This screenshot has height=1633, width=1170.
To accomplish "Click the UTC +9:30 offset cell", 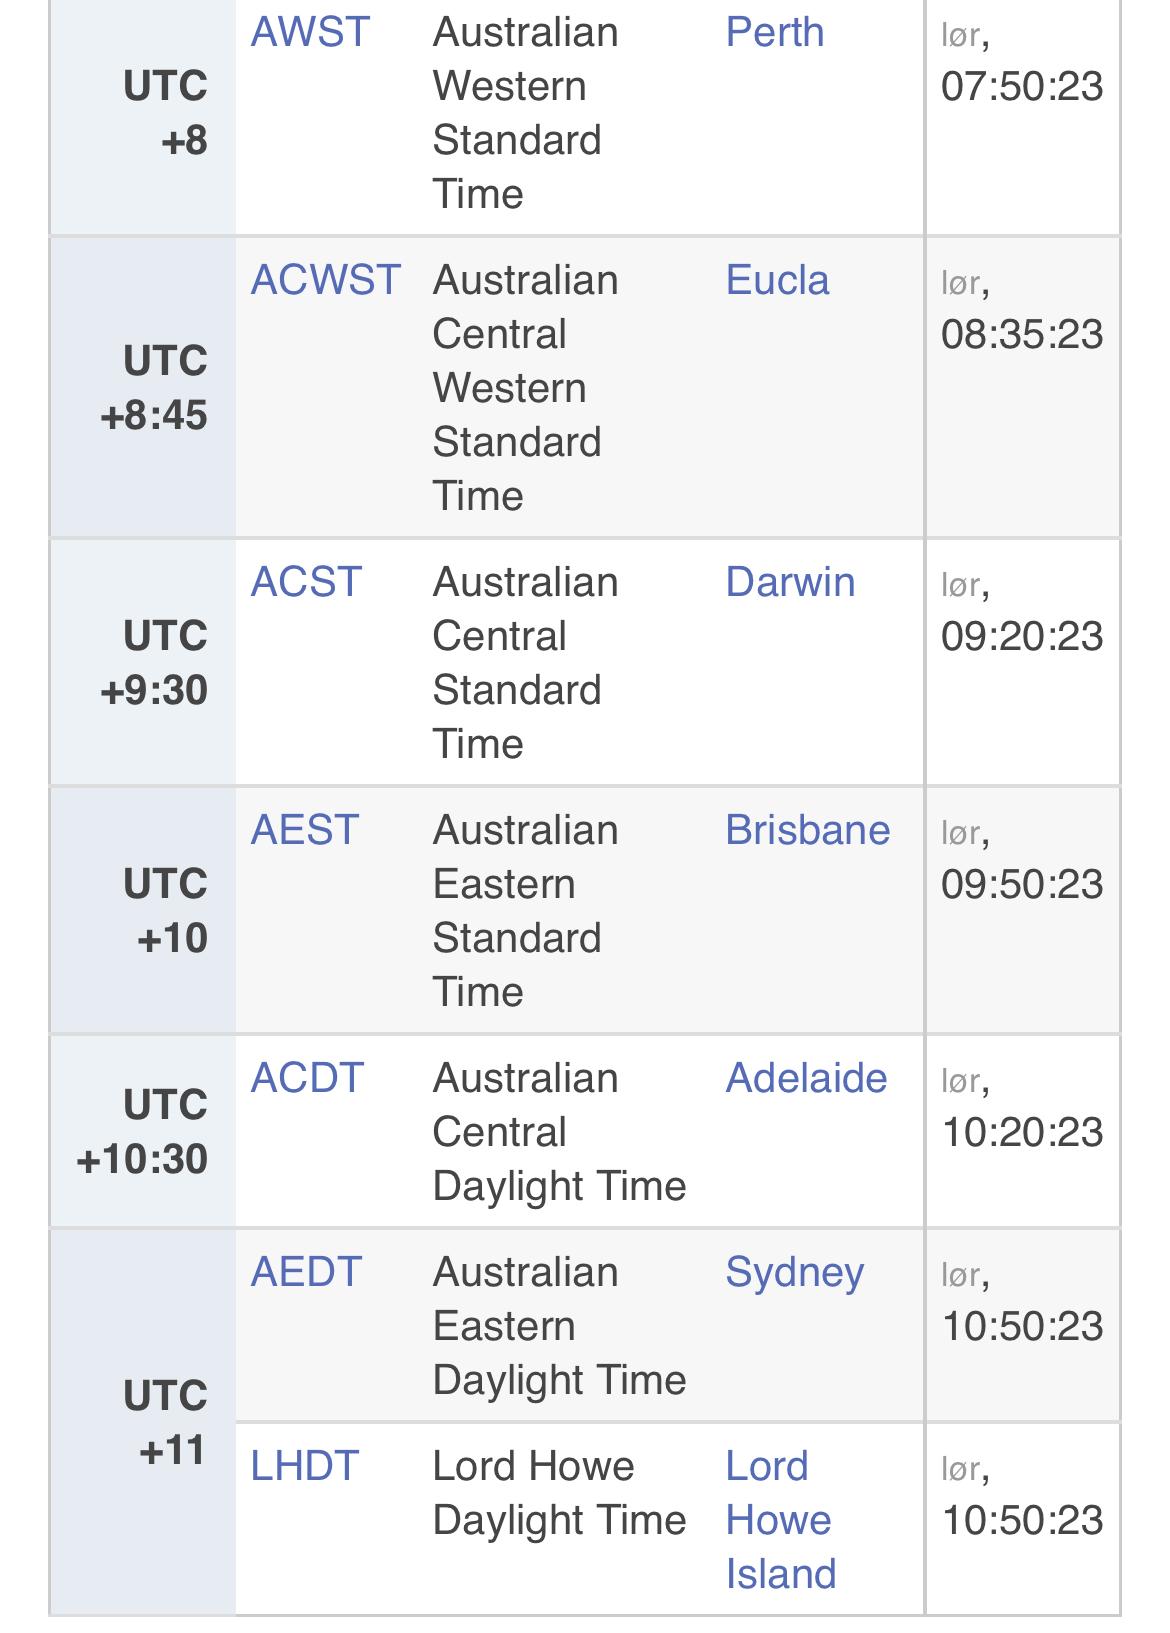I will click(x=154, y=663).
